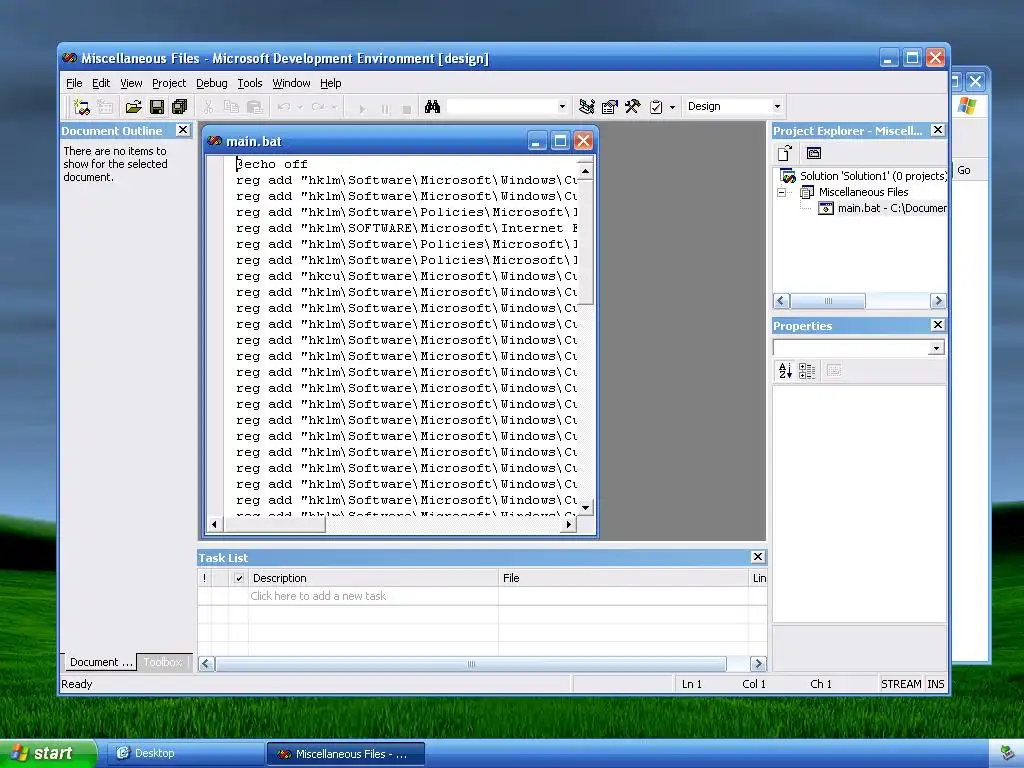Open the Design view mode dropdown
The height and width of the screenshot is (768, 1024).
tap(777, 106)
